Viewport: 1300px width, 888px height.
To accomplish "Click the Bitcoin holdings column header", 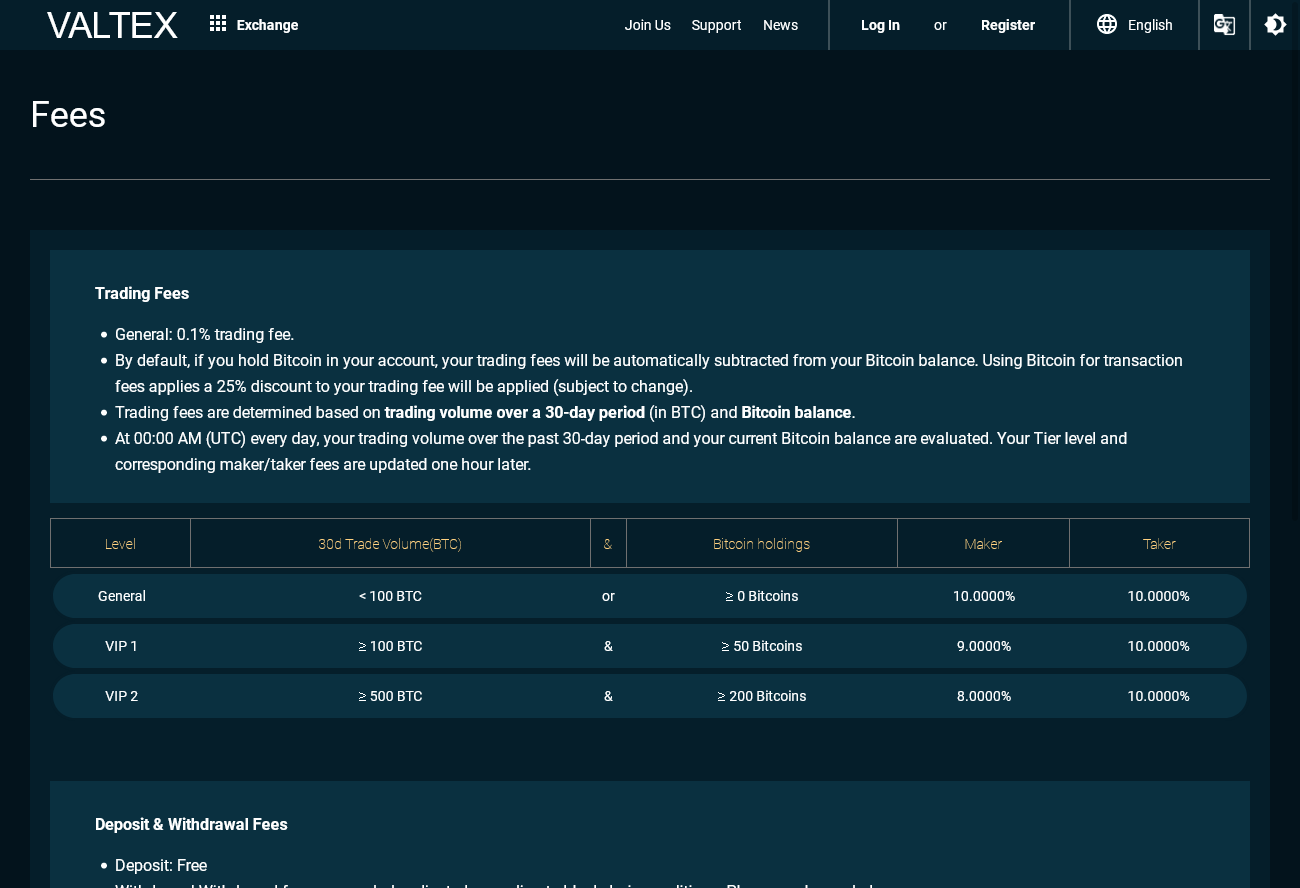I will pyautogui.click(x=762, y=544).
